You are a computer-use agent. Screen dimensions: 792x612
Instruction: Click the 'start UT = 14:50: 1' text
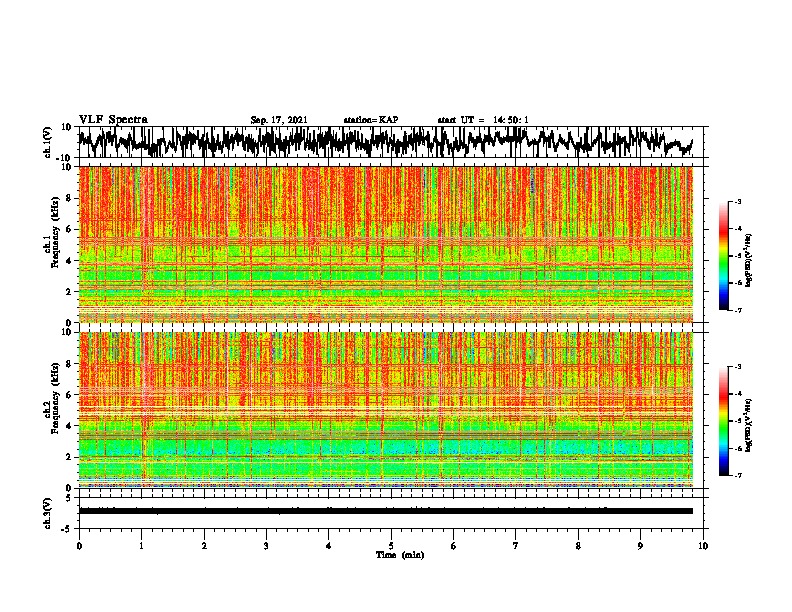tap(483, 120)
